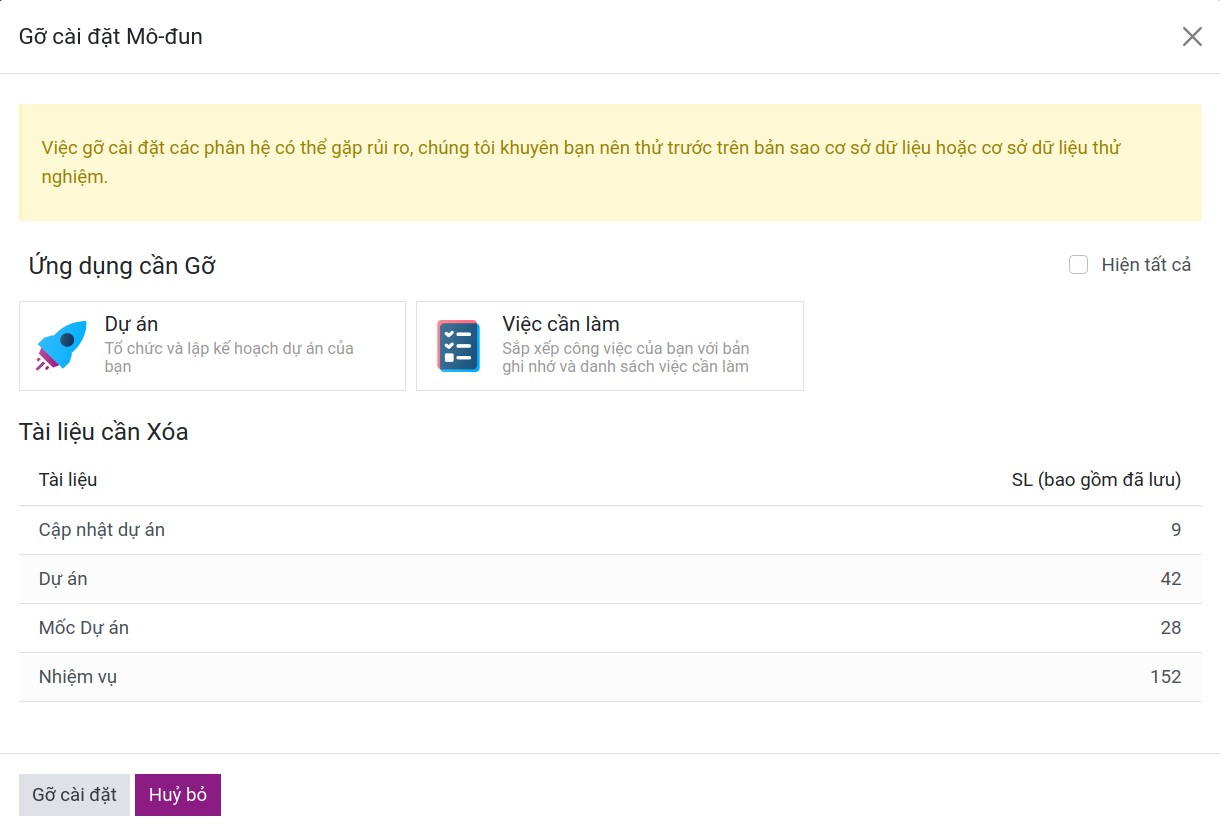Screen dimensions: 1220x834
Task: Click the Hiện tất cả label text
Action: [x=1146, y=265]
